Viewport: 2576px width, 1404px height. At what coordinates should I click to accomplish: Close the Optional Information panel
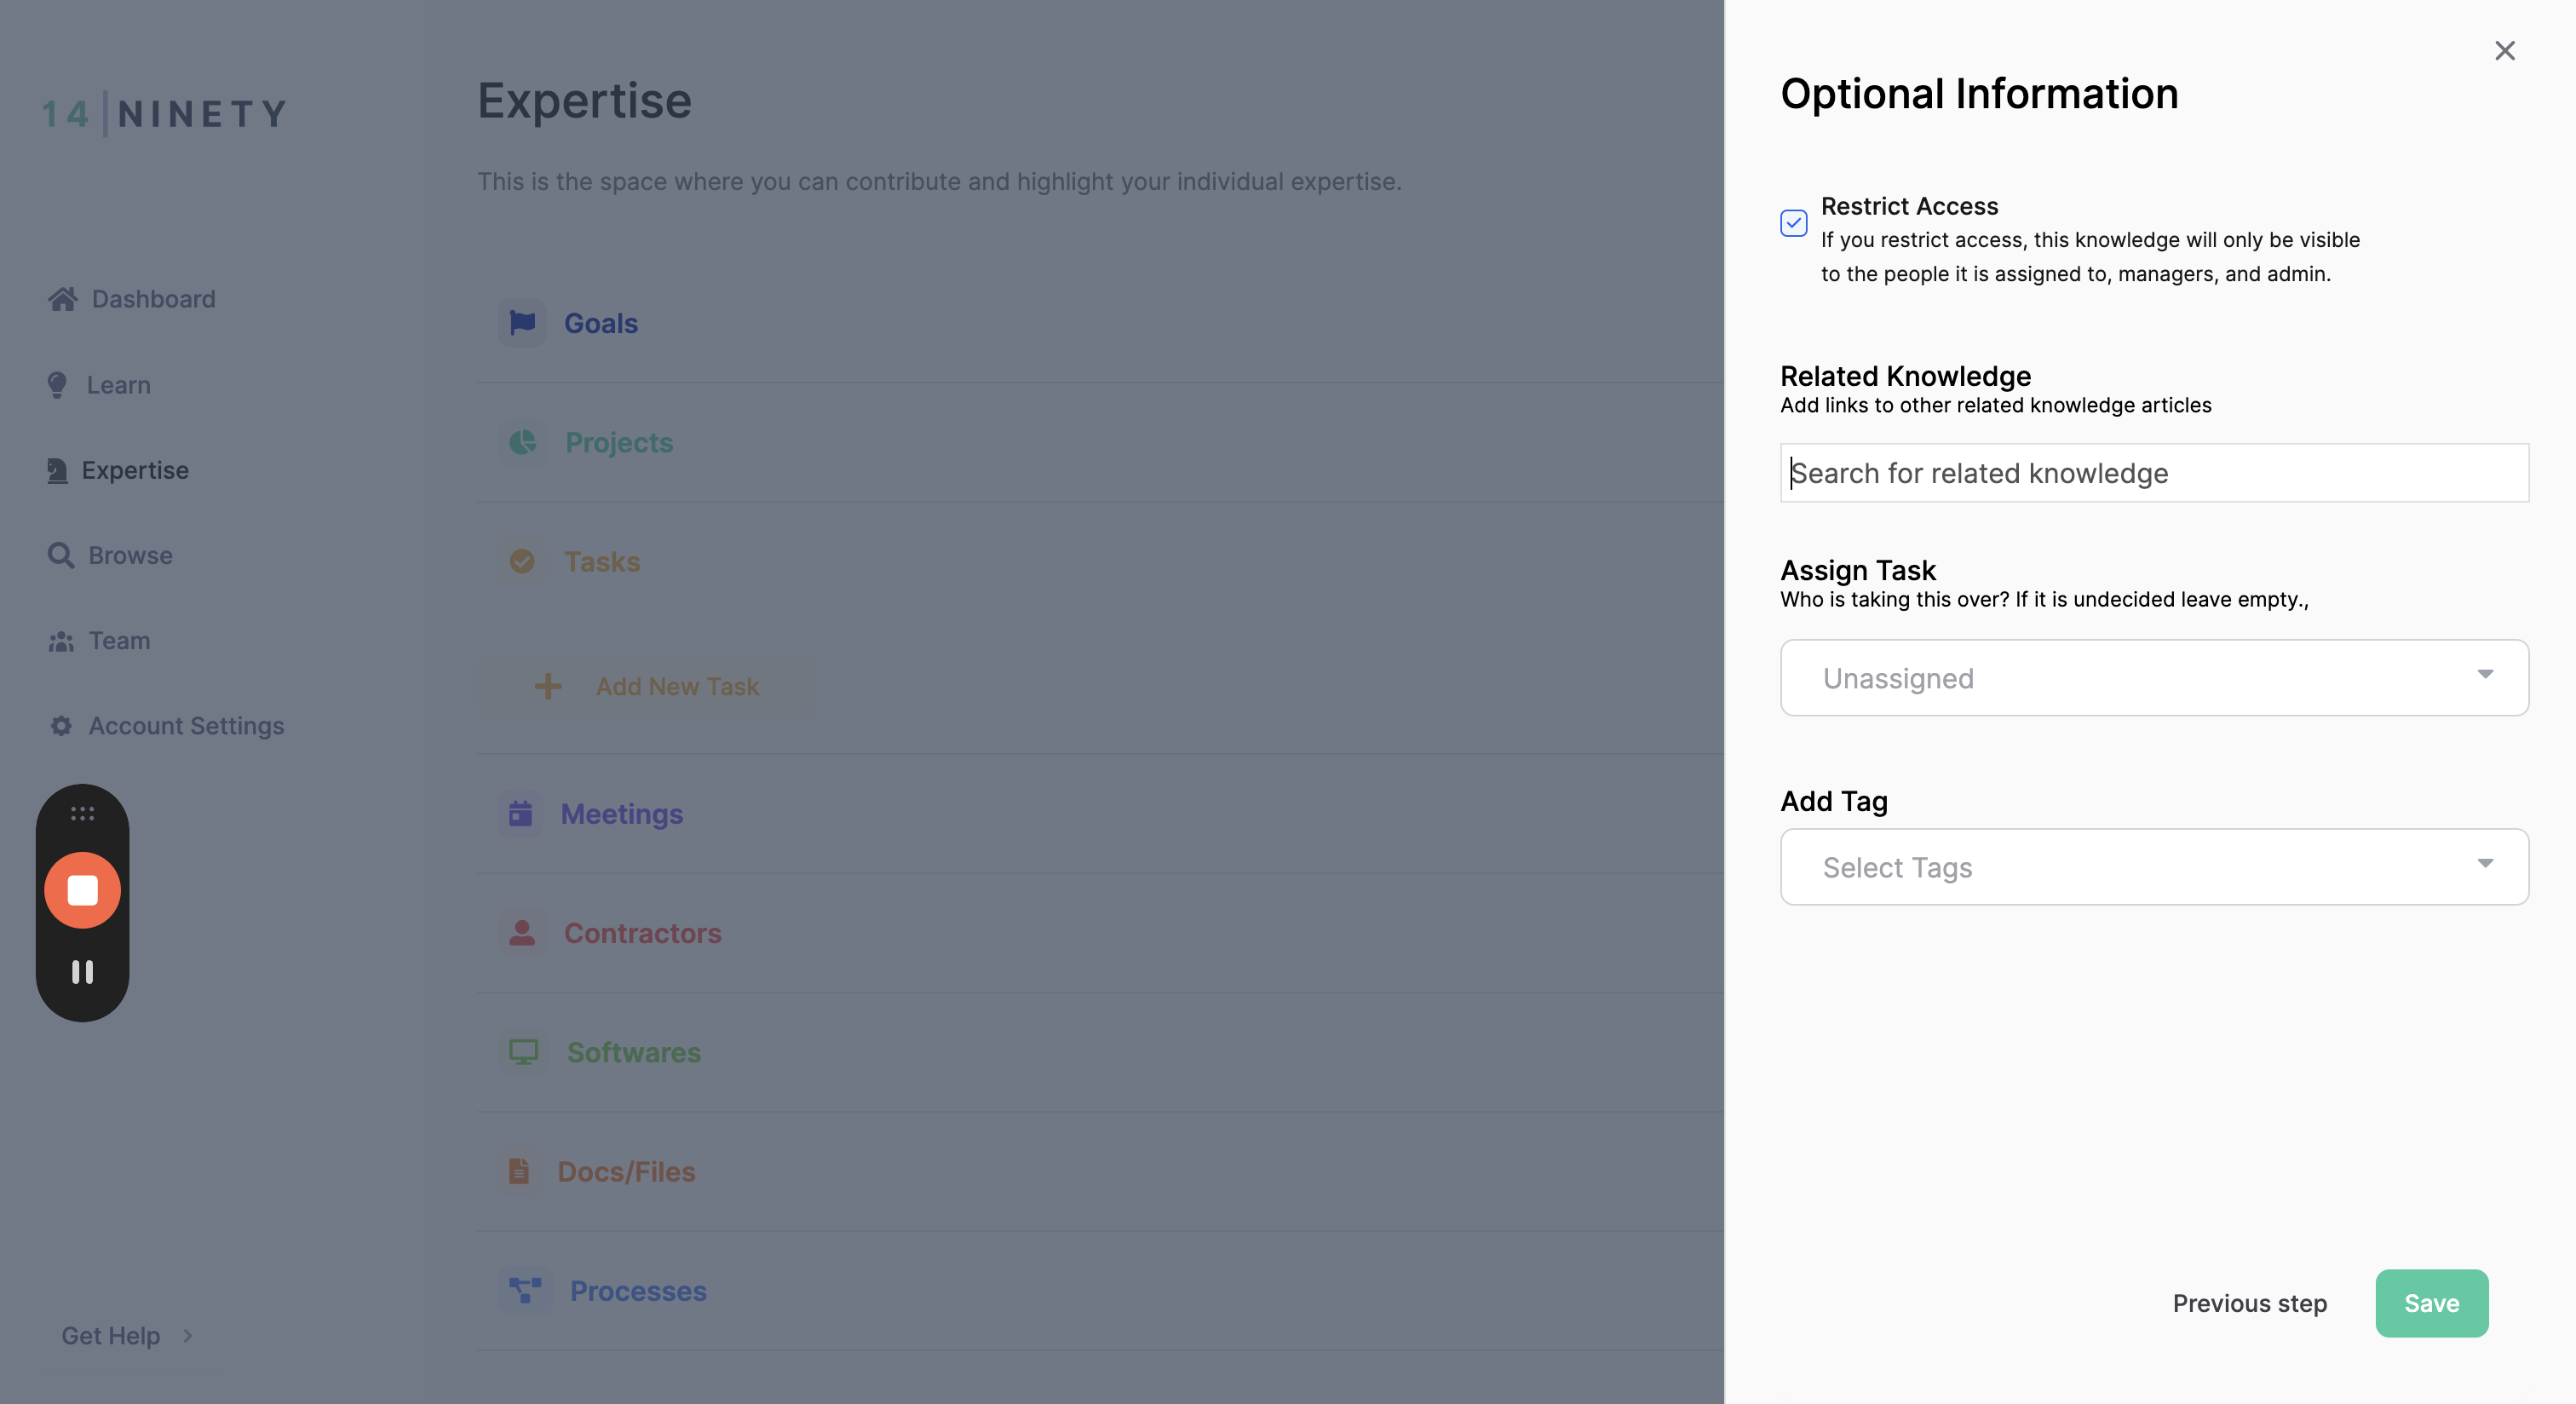(2504, 50)
